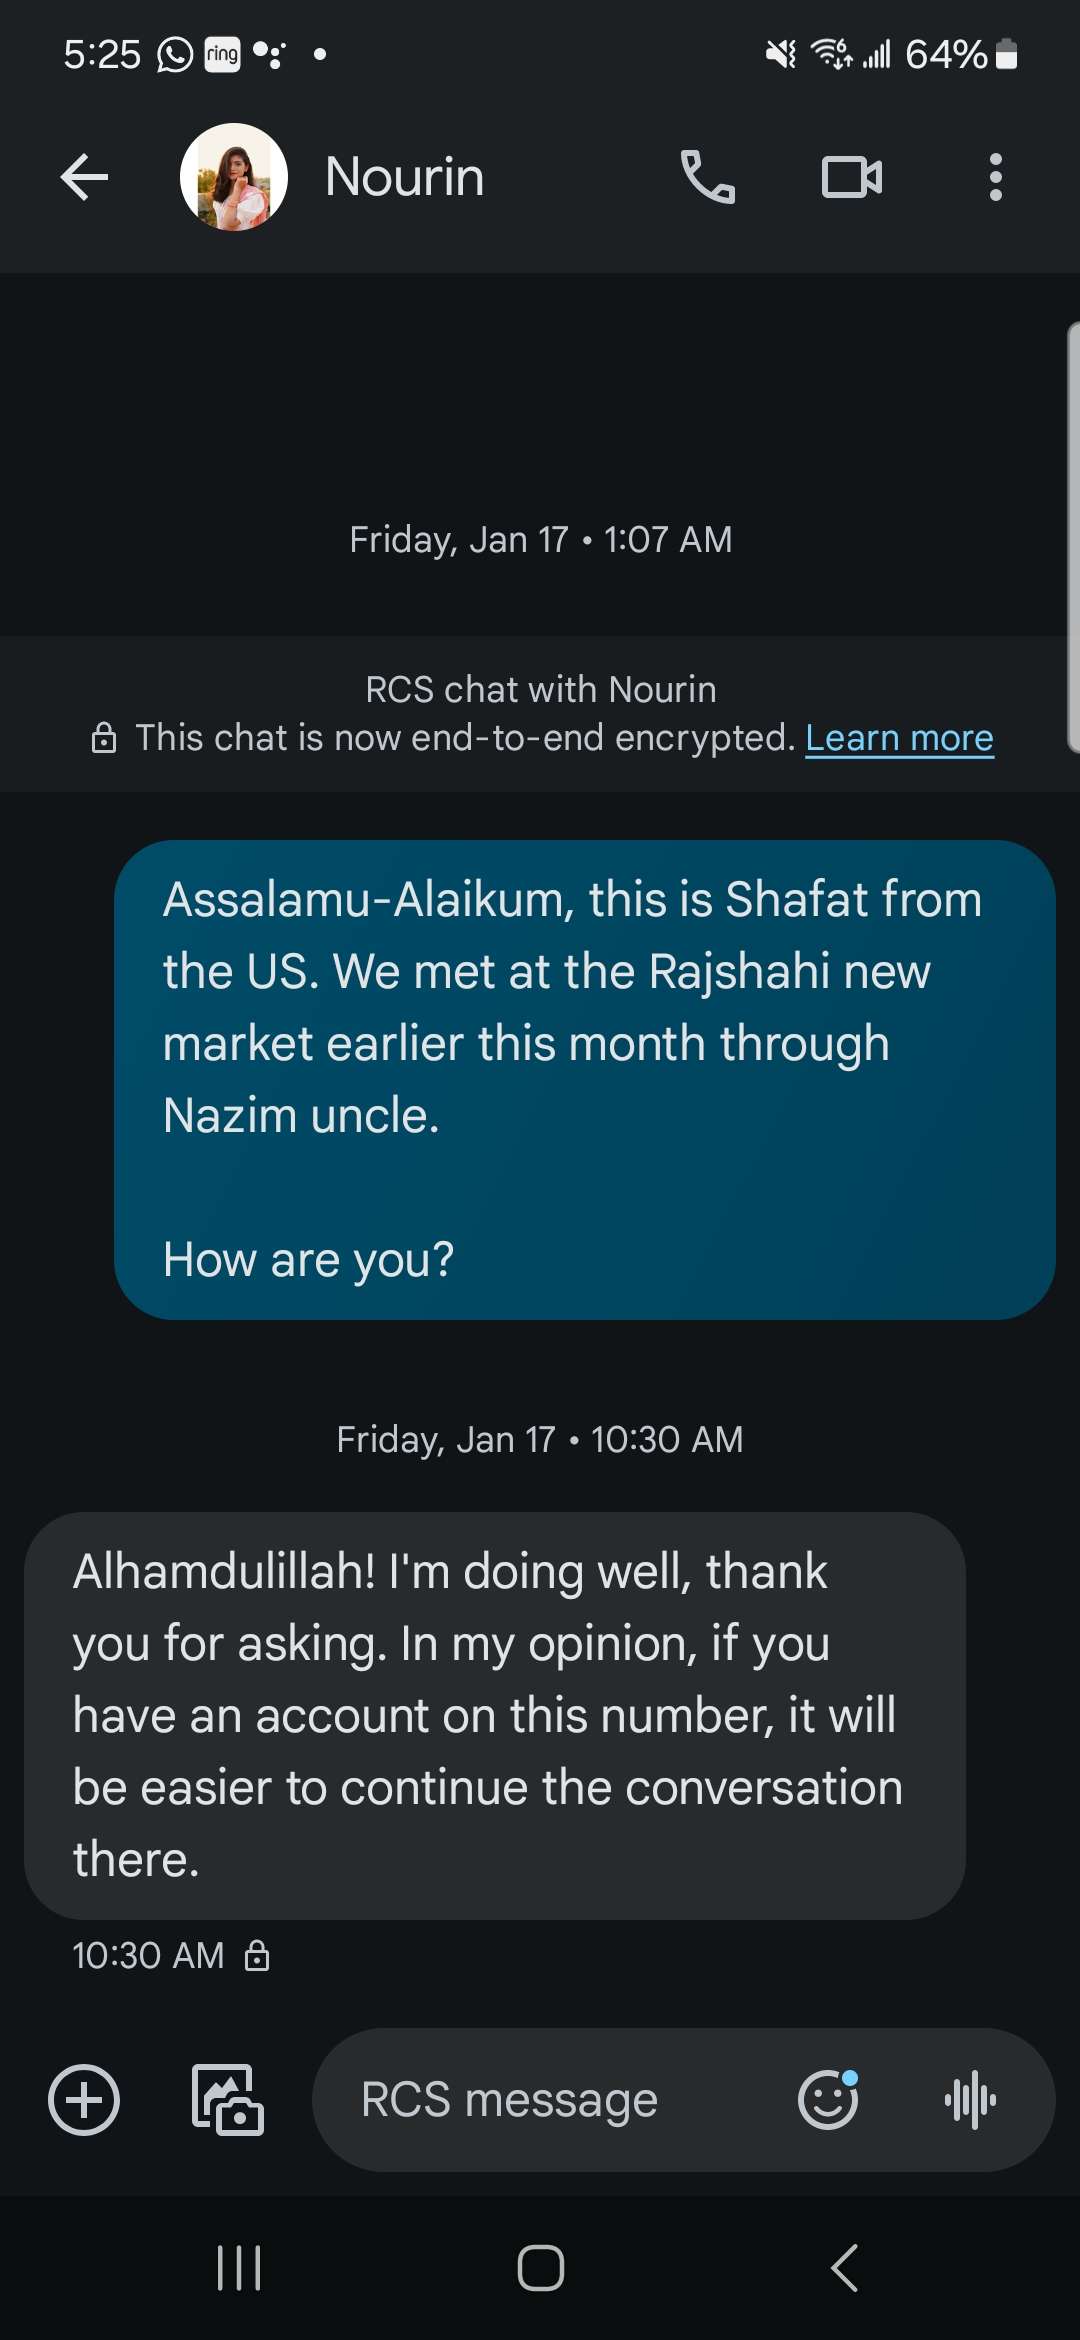
Task: Open the emoji picker
Action: tap(828, 2099)
